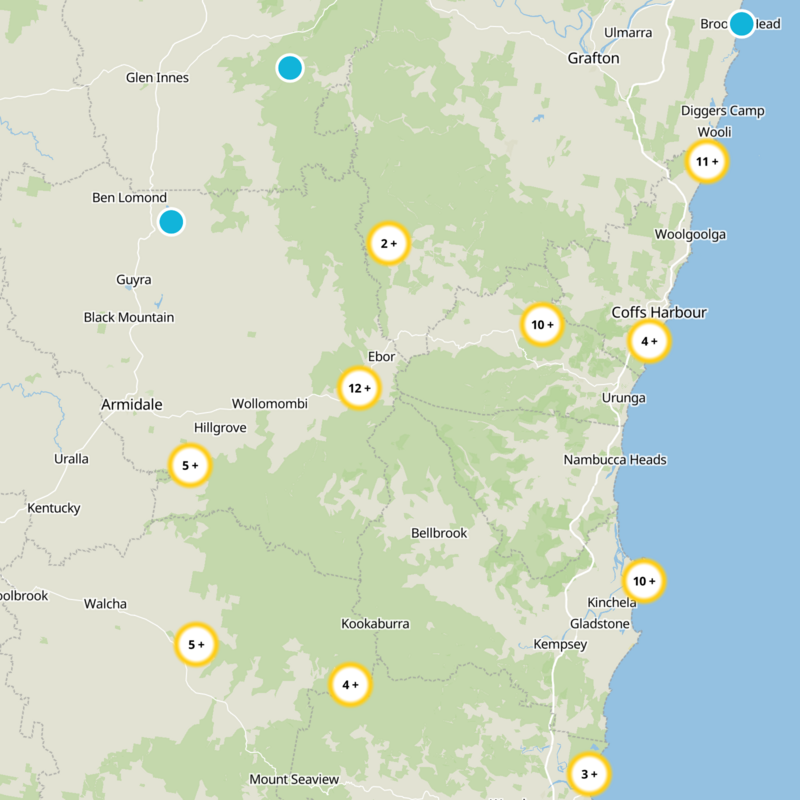Open the 5 + cluster near Hillgrove
The height and width of the screenshot is (800, 800).
[x=190, y=465]
